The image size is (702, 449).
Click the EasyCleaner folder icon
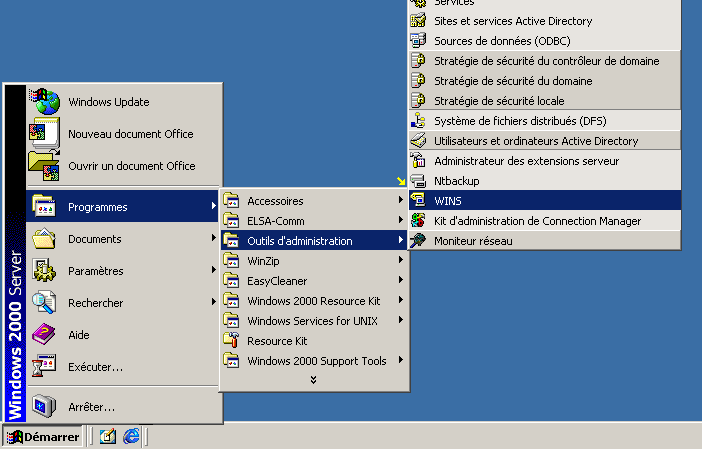(231, 280)
